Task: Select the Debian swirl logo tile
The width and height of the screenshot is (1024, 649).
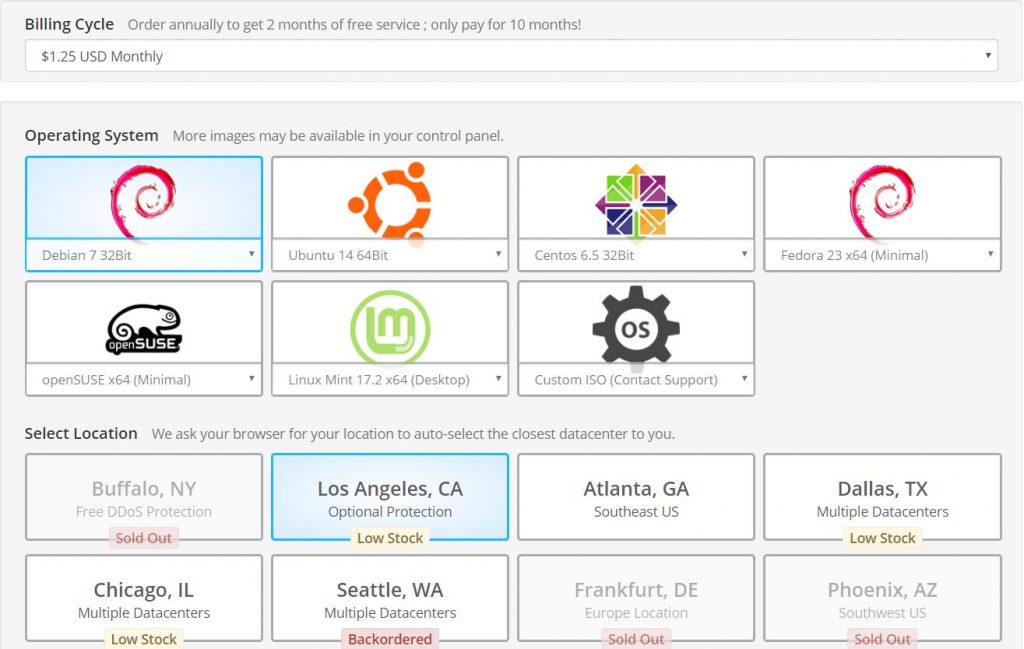Action: click(144, 200)
